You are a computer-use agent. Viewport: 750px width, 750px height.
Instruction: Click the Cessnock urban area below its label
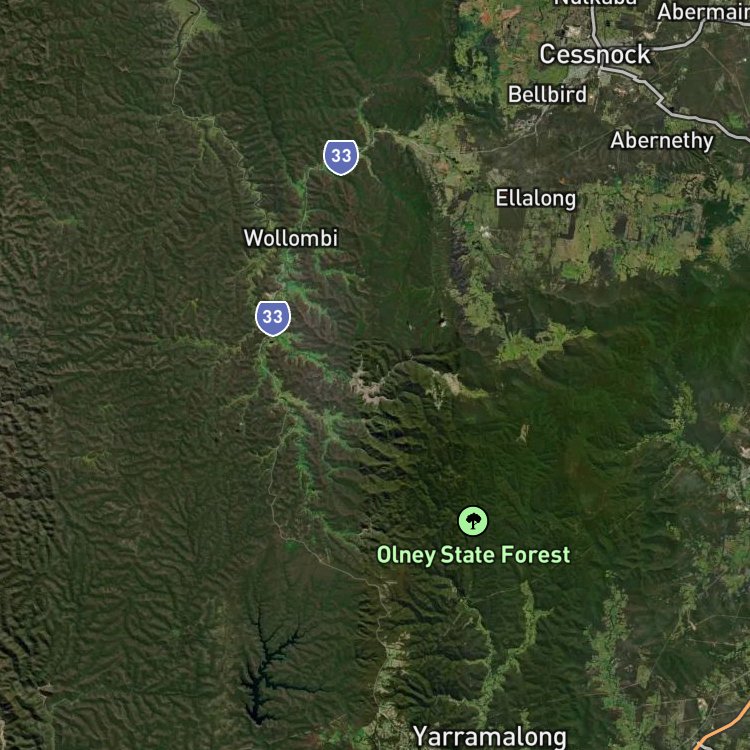pyautogui.click(x=586, y=76)
